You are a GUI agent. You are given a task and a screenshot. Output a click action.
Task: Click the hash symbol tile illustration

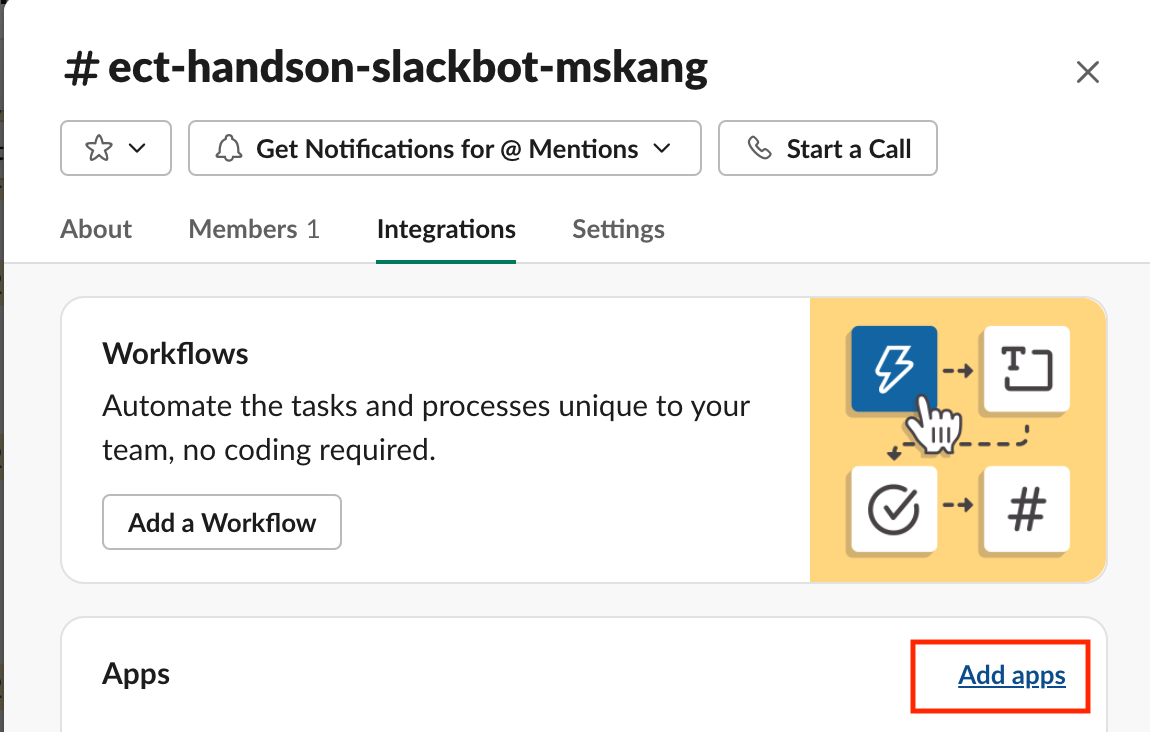tap(1026, 510)
